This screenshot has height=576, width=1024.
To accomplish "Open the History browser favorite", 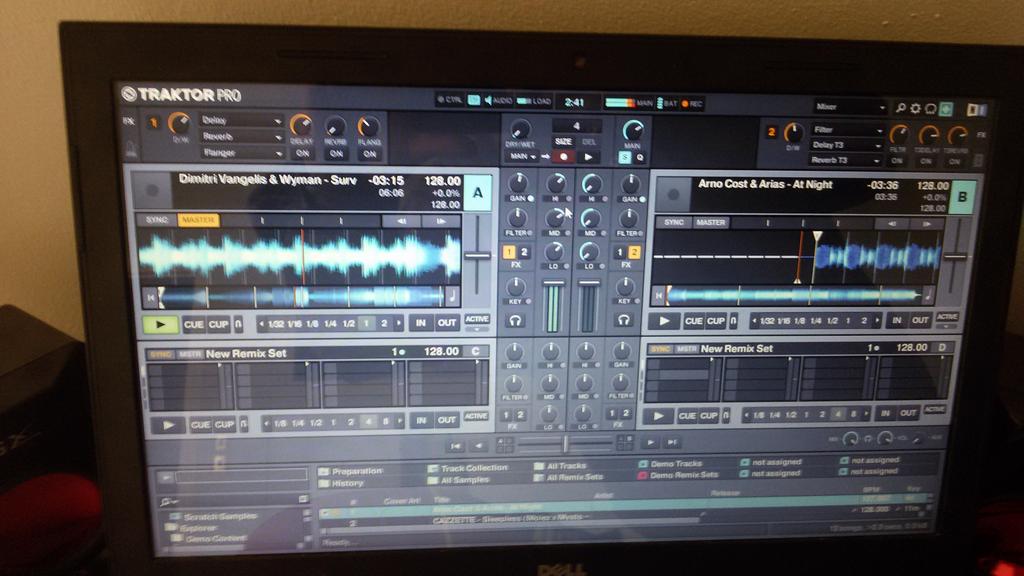I will 342,483.
